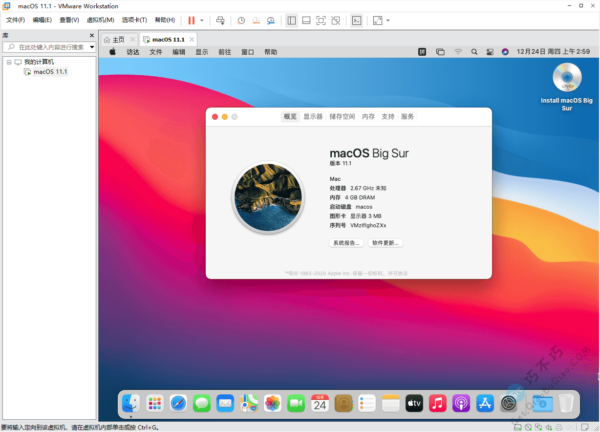Screen dimensions: 600x432
Task: Open System Preferences from the dock
Action: pyautogui.click(x=508, y=403)
